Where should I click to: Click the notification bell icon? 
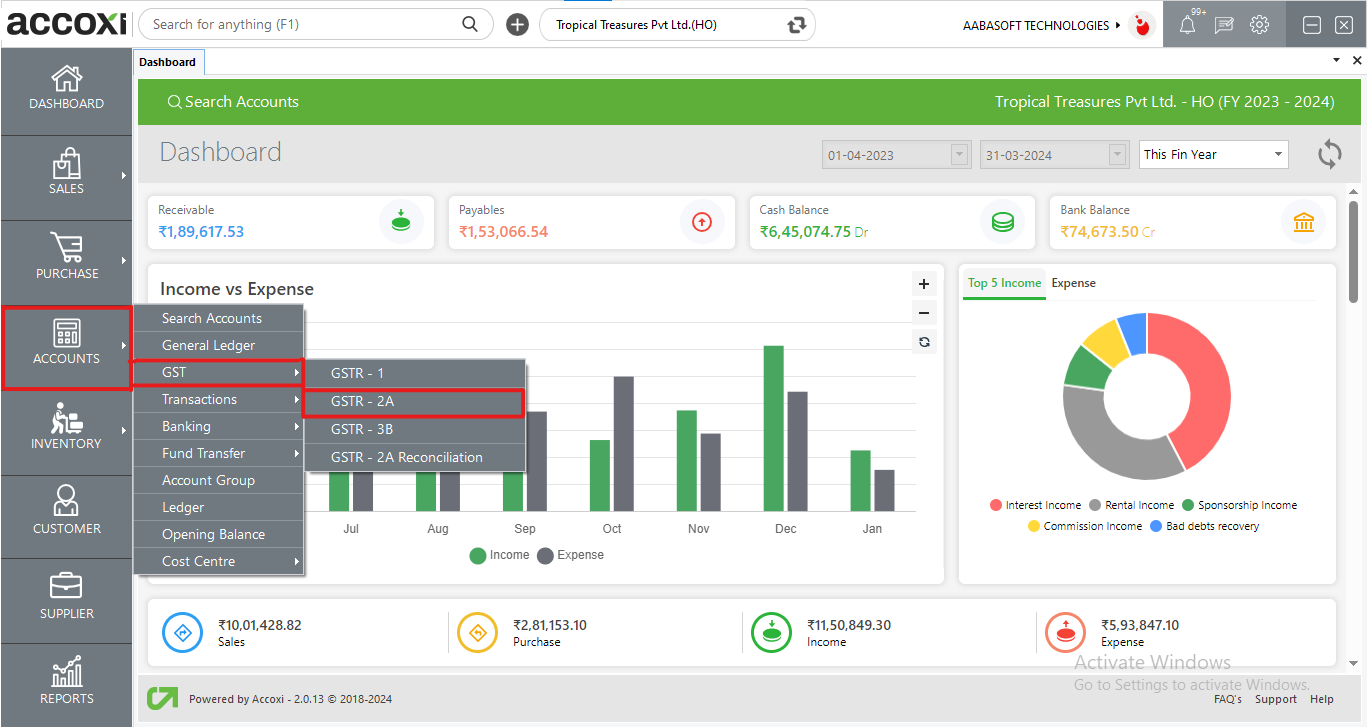(1187, 26)
